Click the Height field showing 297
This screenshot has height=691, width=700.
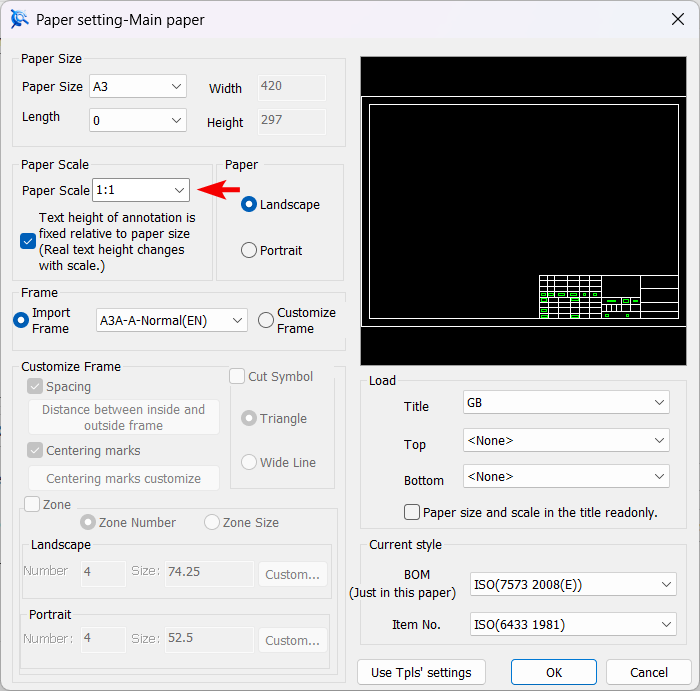click(292, 121)
